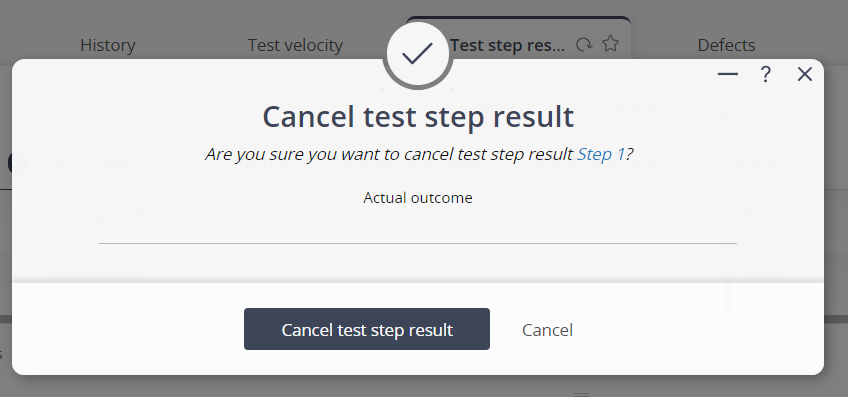Open the dialog help question mark
The height and width of the screenshot is (397, 848).
[x=765, y=74]
